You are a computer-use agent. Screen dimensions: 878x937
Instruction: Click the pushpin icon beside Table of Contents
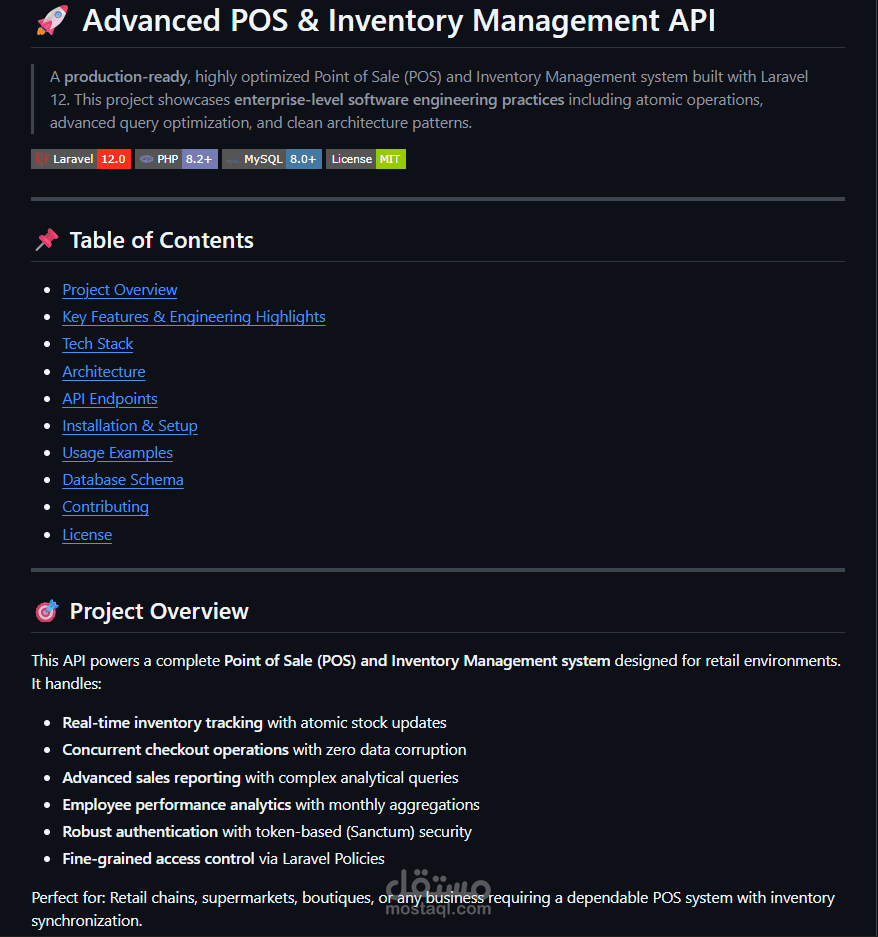pos(47,240)
